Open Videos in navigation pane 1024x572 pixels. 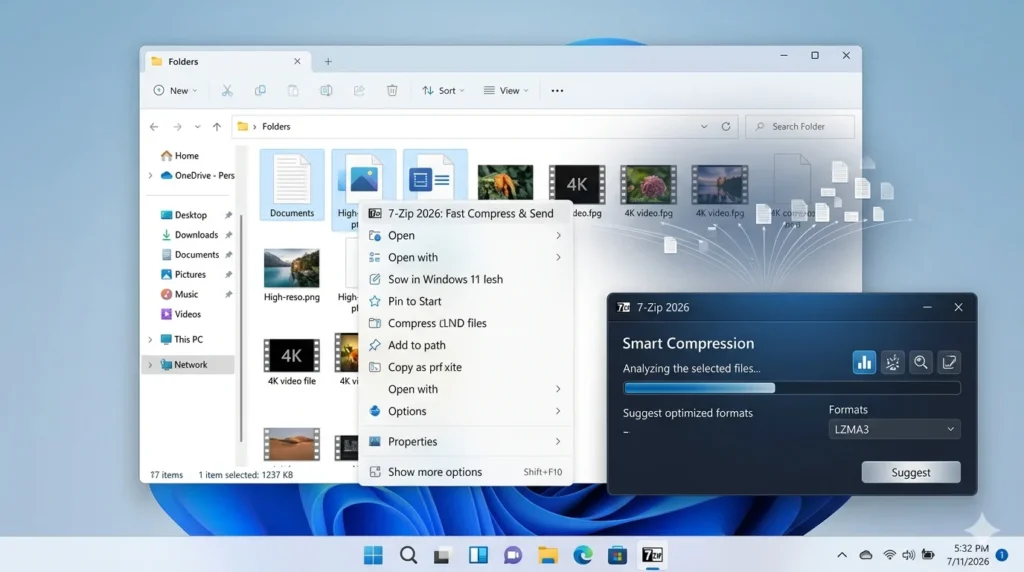pyautogui.click(x=181, y=314)
